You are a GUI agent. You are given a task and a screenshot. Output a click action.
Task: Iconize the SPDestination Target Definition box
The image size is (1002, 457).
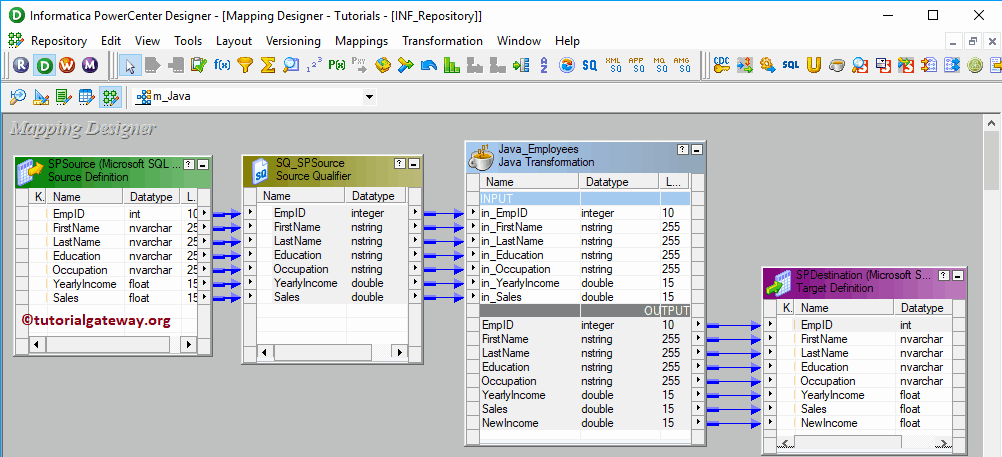click(x=957, y=275)
